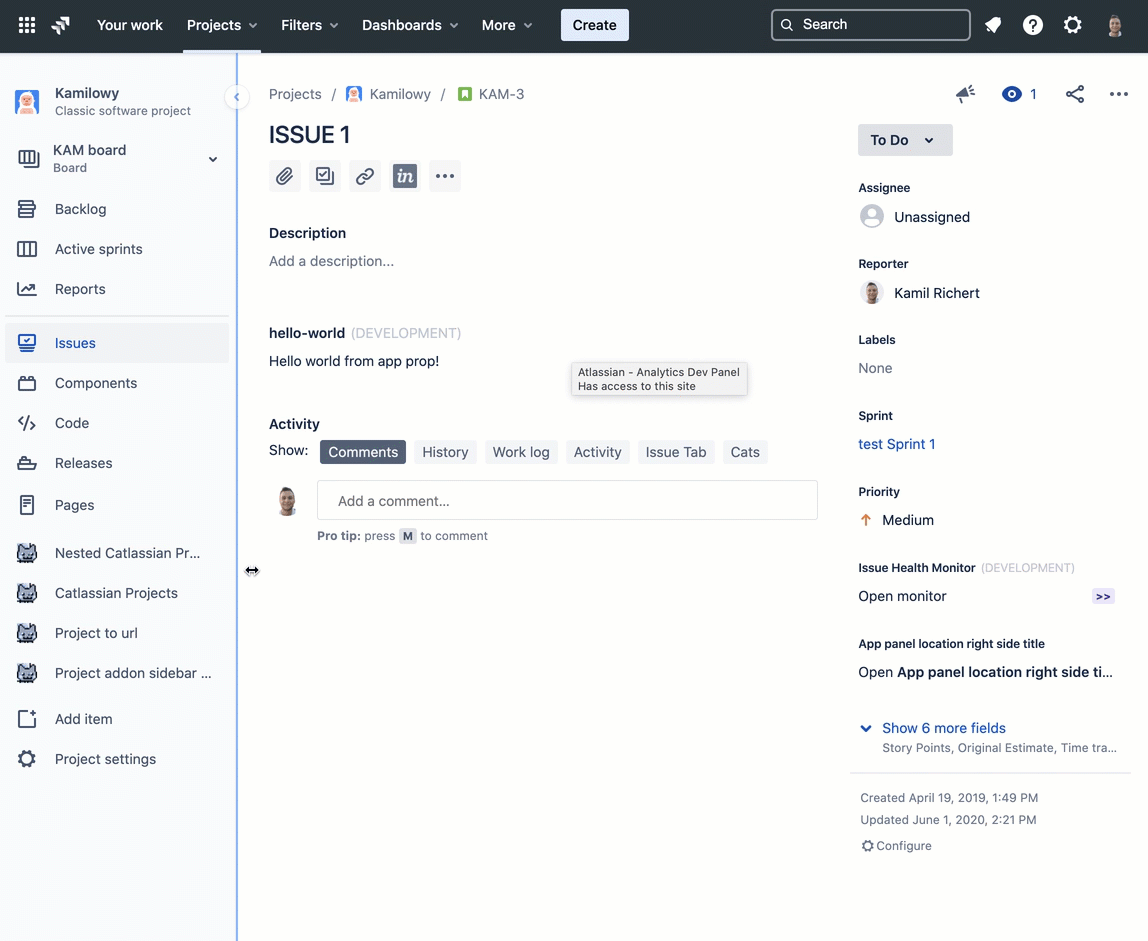The image size is (1148, 941).
Task: Open notifications from the top navigation bar
Action: coord(992,25)
